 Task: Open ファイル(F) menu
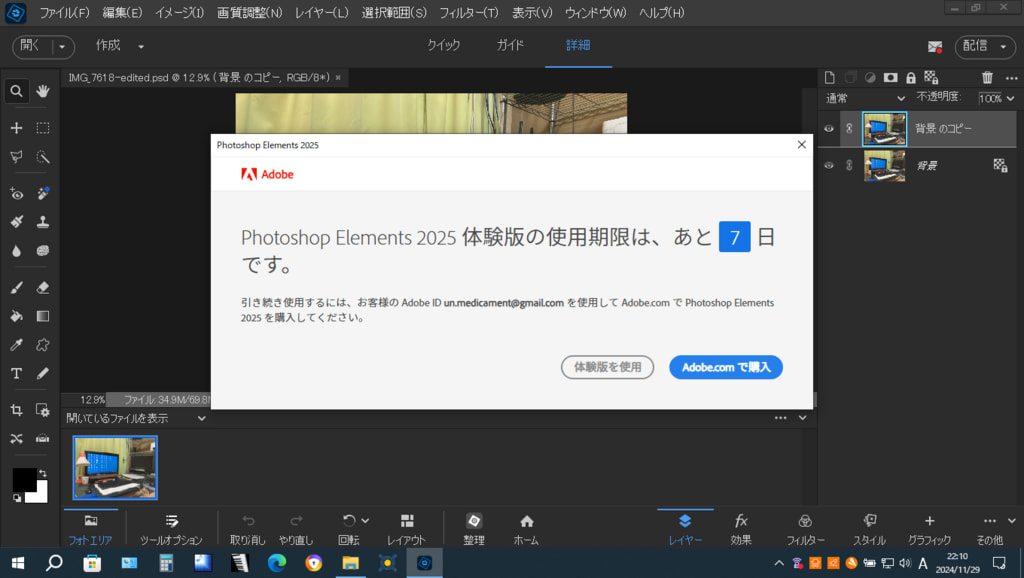point(64,12)
